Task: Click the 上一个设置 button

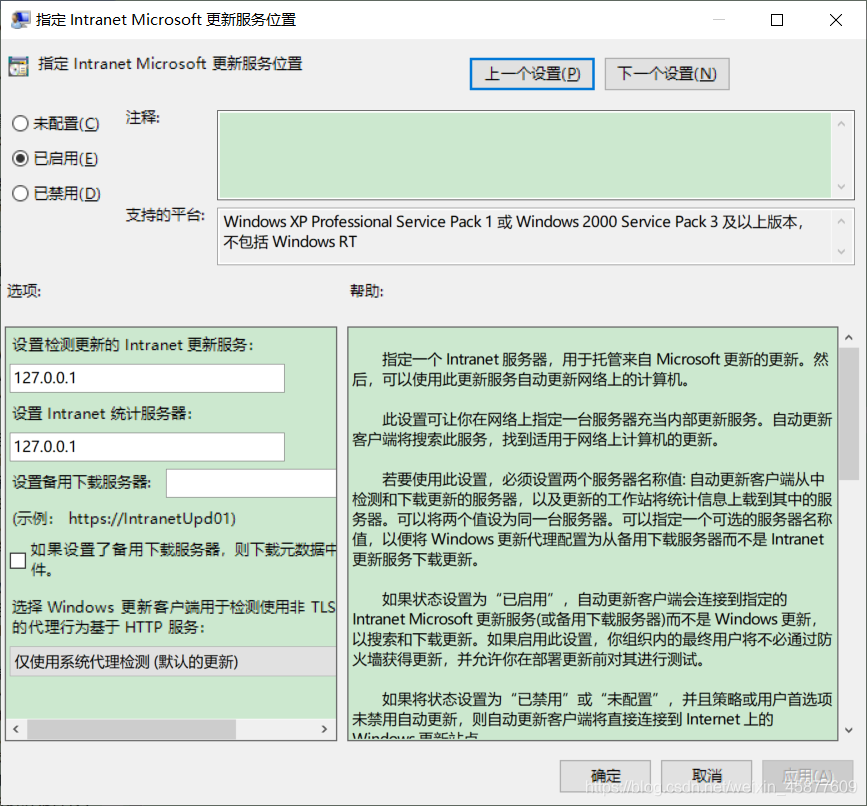Action: point(531,73)
